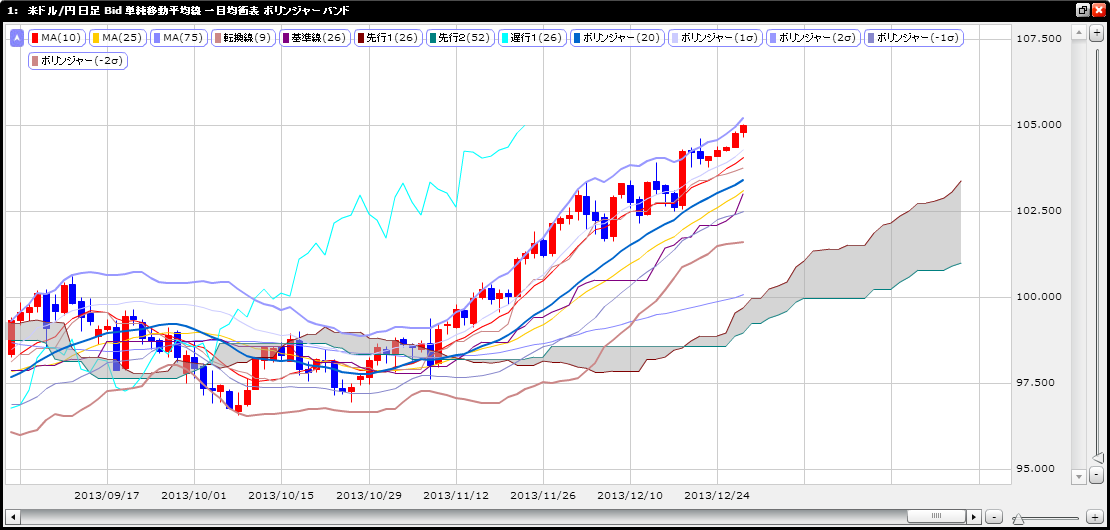Click the 2013/10/01 date label

194,495
